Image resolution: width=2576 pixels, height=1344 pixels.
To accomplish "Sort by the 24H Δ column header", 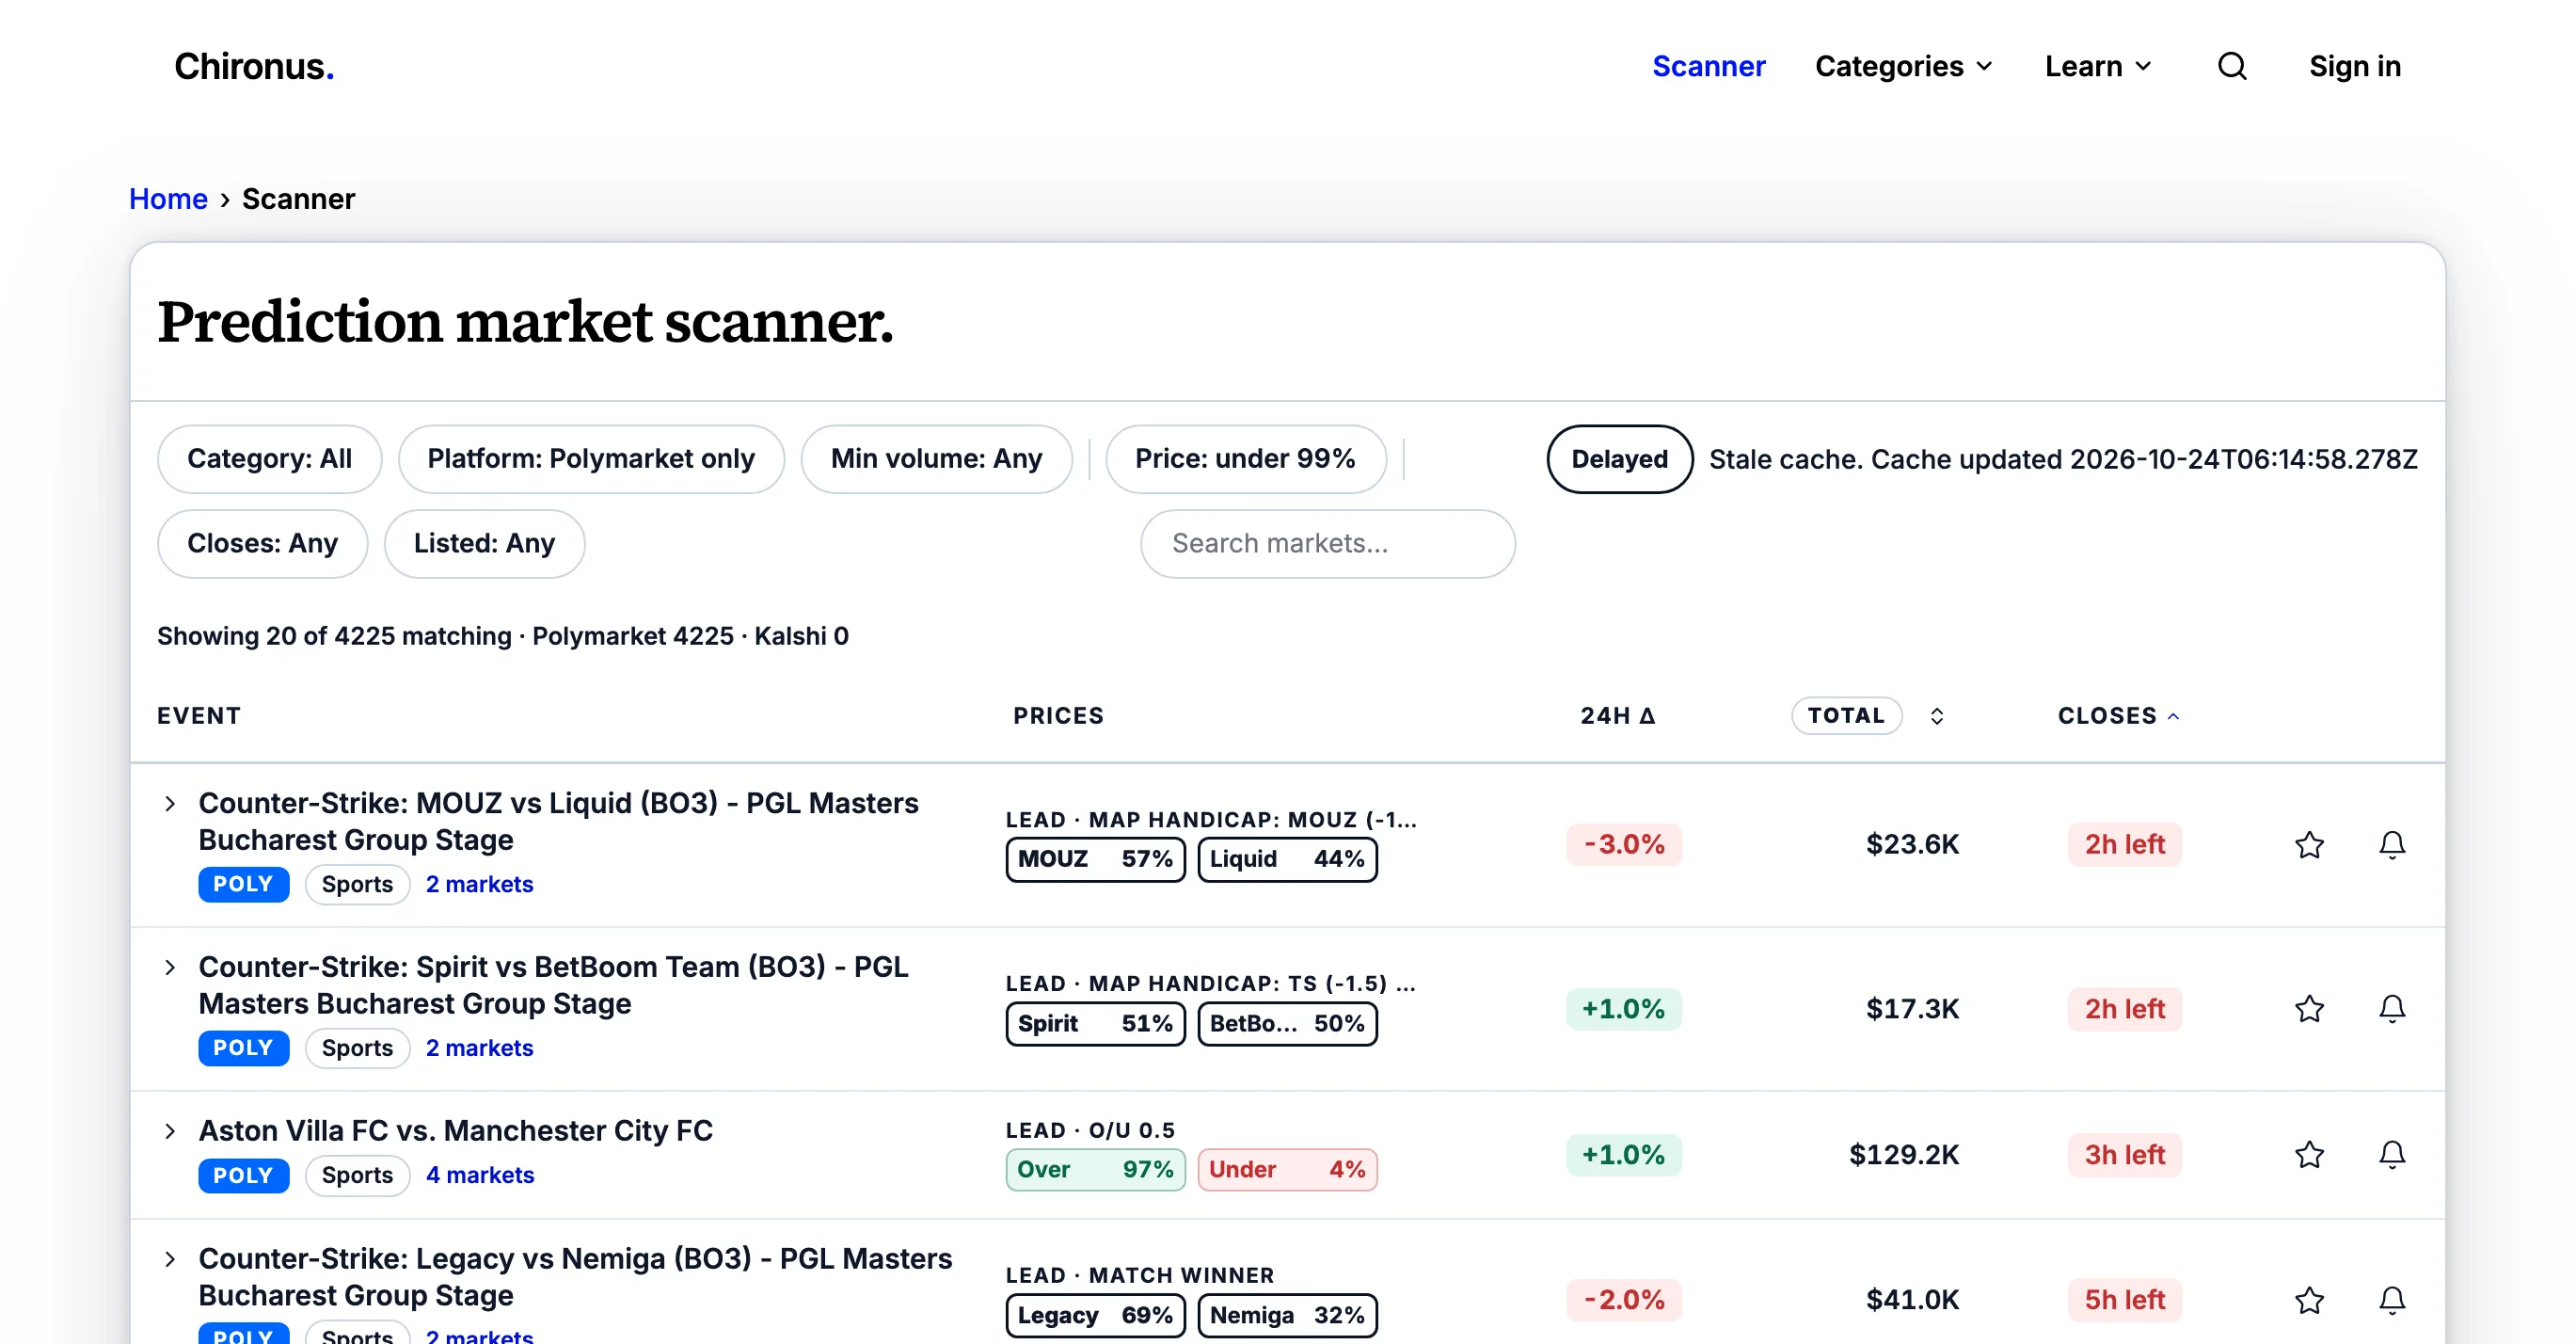I will [1618, 716].
